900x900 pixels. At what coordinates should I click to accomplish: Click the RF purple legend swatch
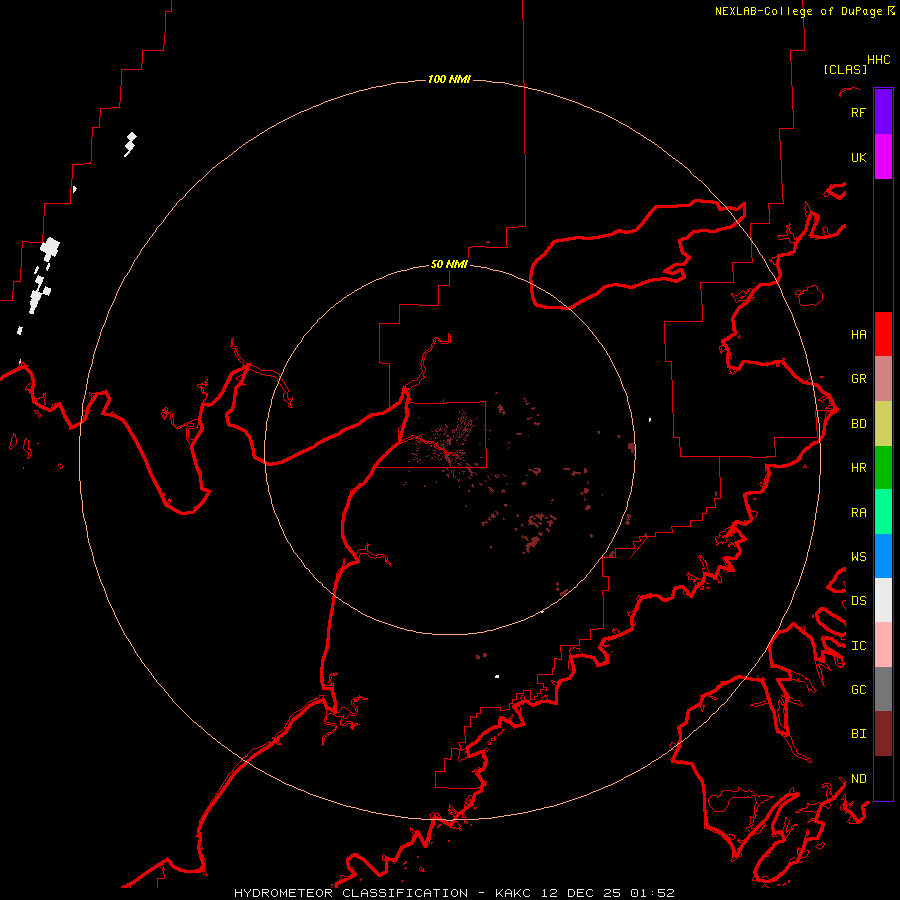coord(883,112)
